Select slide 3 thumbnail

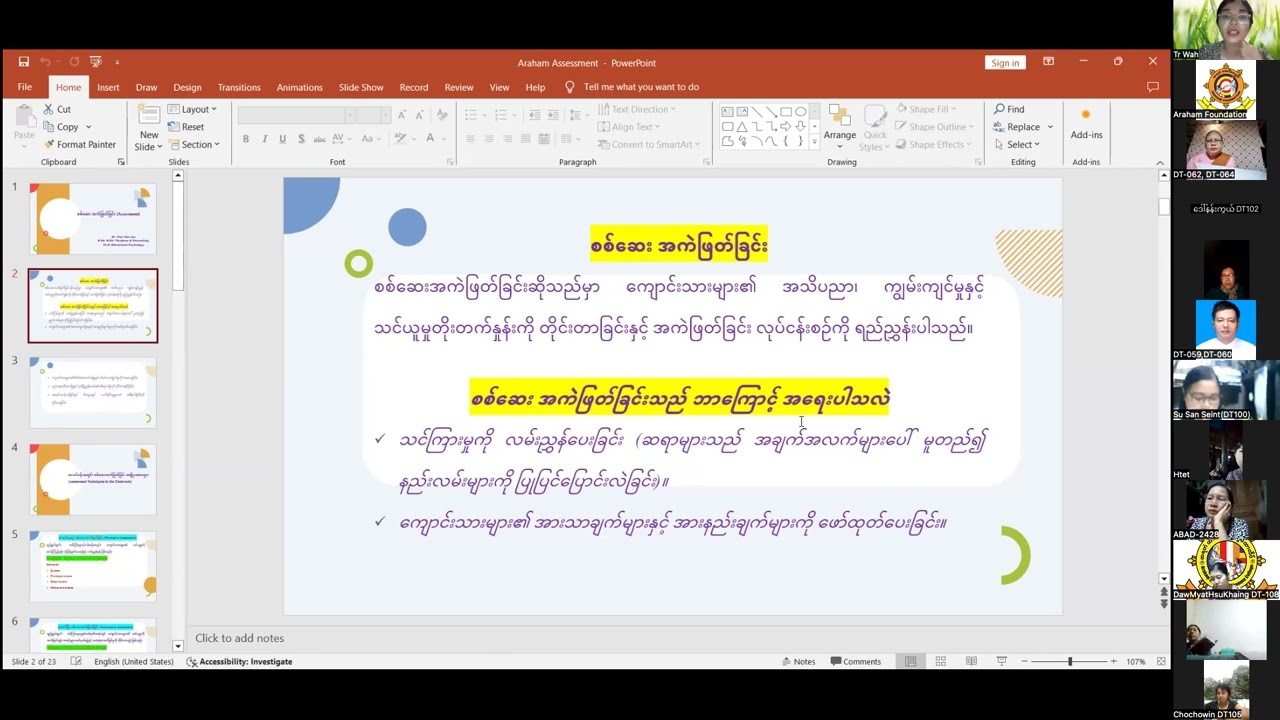[x=93, y=392]
